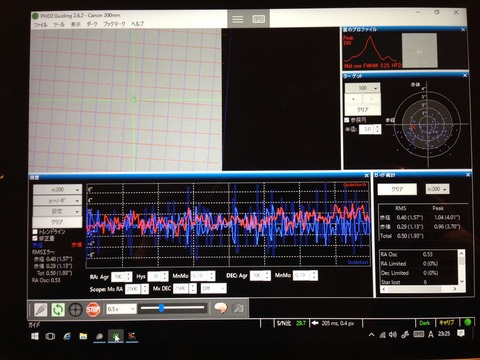Click the gamma slider handle
The image size is (480, 360).
161,308
